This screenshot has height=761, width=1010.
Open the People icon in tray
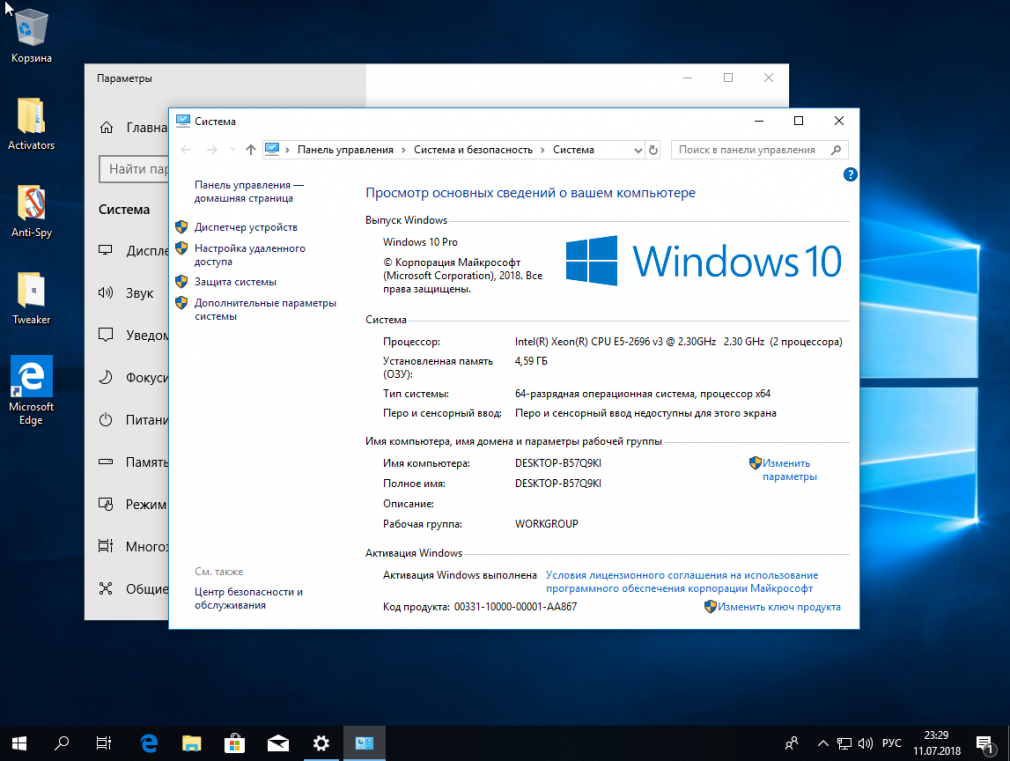792,744
